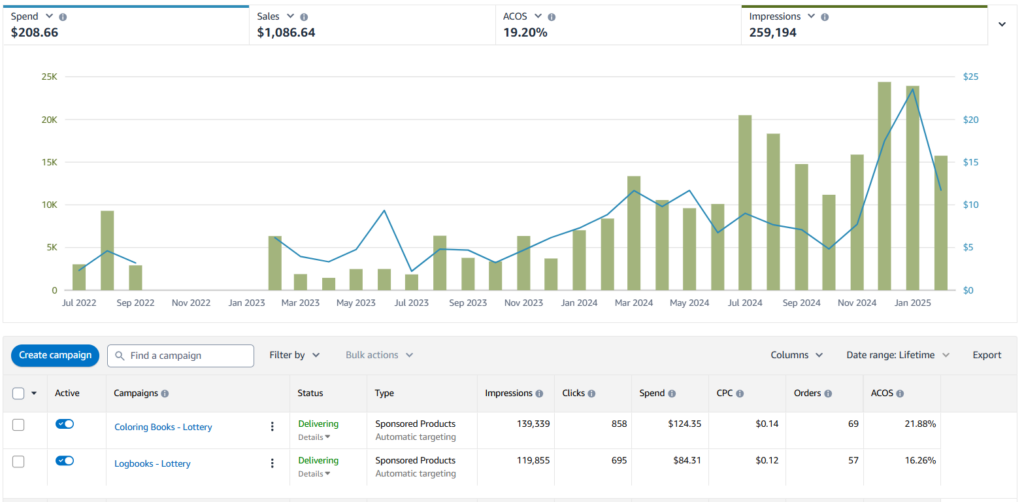
Task: Open the Bulk actions dropdown
Action: tap(379, 355)
